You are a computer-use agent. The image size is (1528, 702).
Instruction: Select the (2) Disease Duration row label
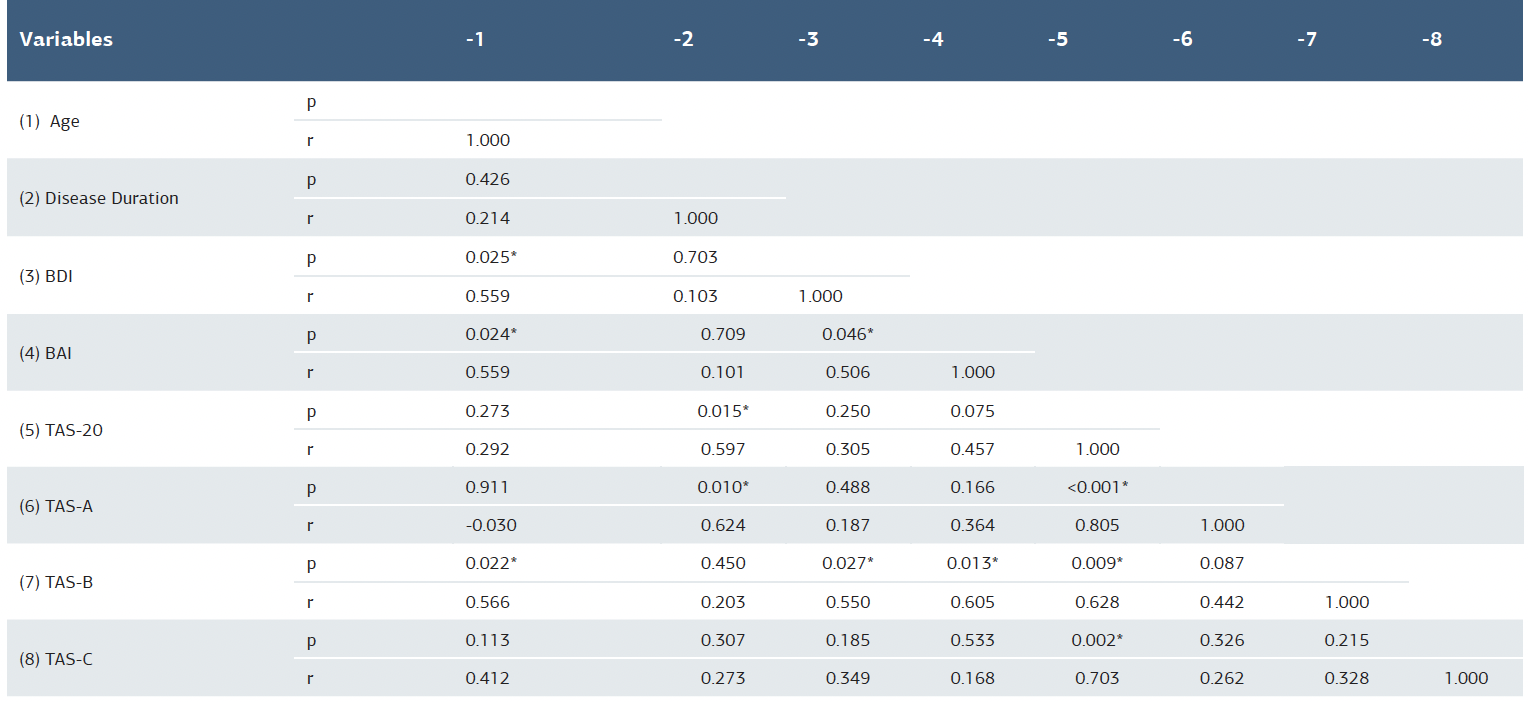94,198
